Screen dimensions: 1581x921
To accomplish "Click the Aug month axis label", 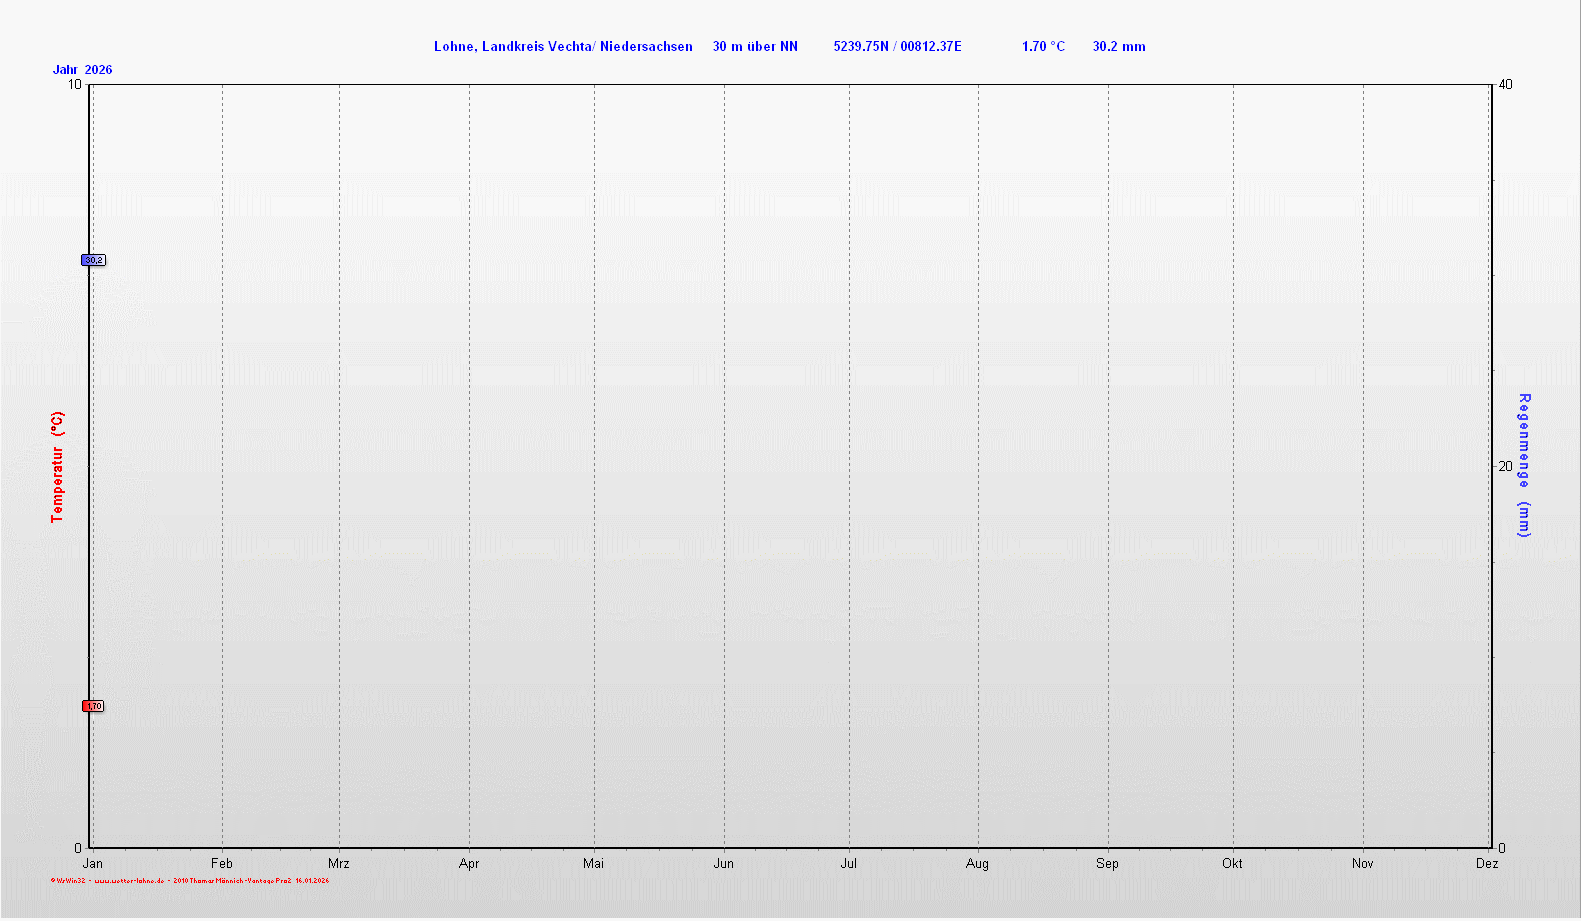I will coord(978,863).
